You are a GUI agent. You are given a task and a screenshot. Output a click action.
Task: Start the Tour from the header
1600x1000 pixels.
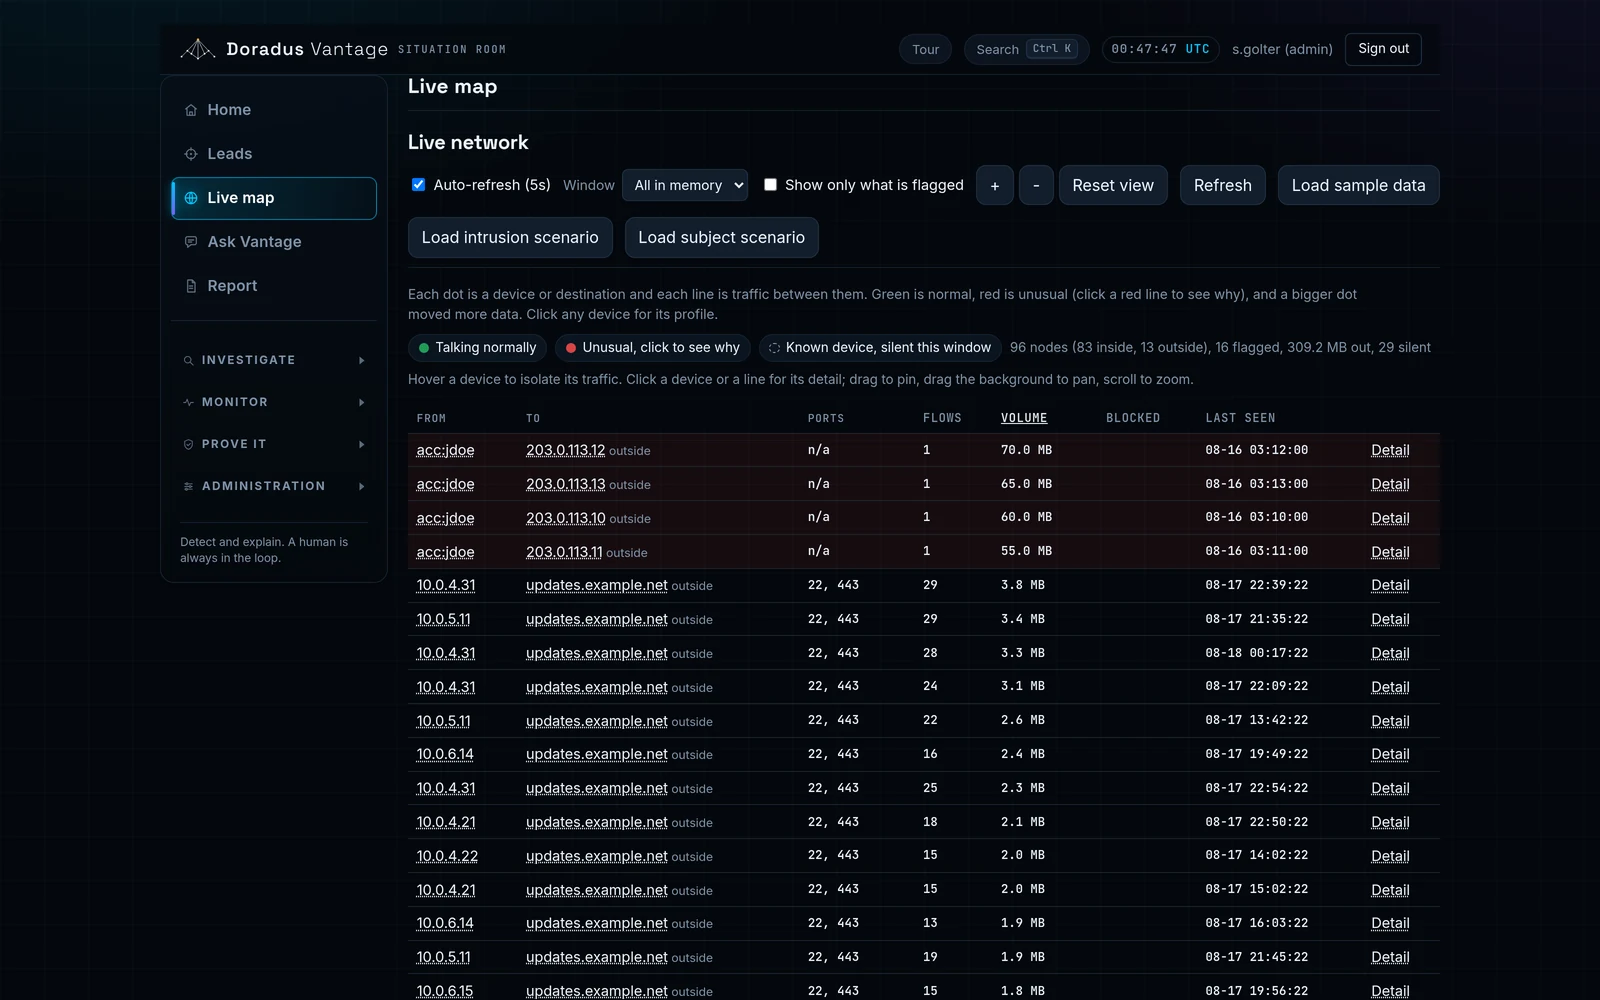click(925, 49)
